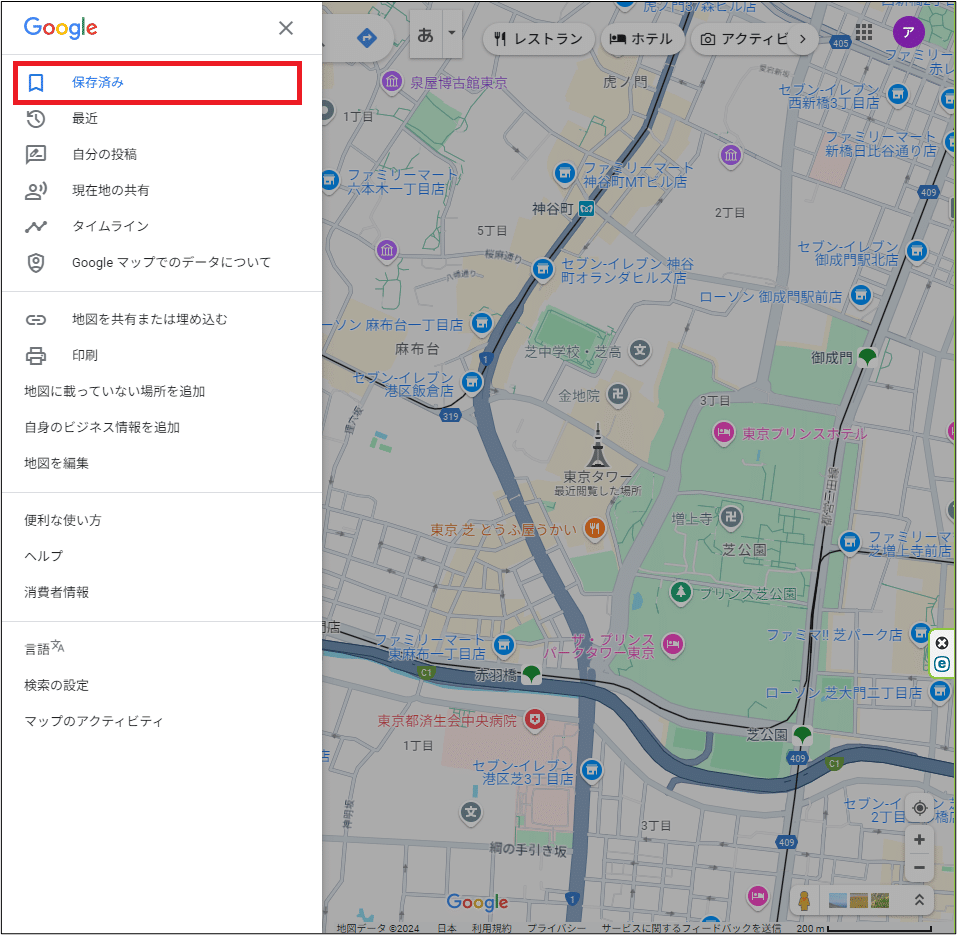957x935 pixels.
Task: Click the 東京都済生会中央病院 hospital pin
Action: coord(535,720)
